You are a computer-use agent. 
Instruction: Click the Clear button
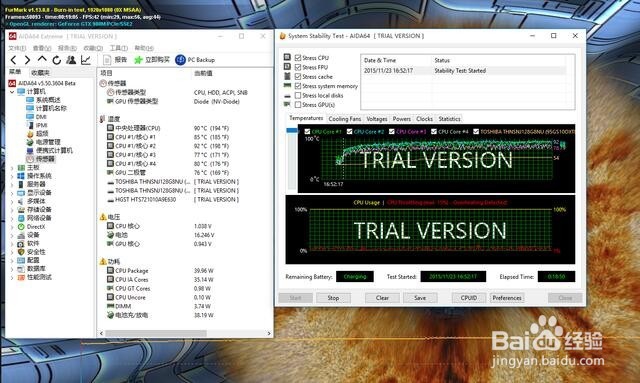[x=382, y=298]
